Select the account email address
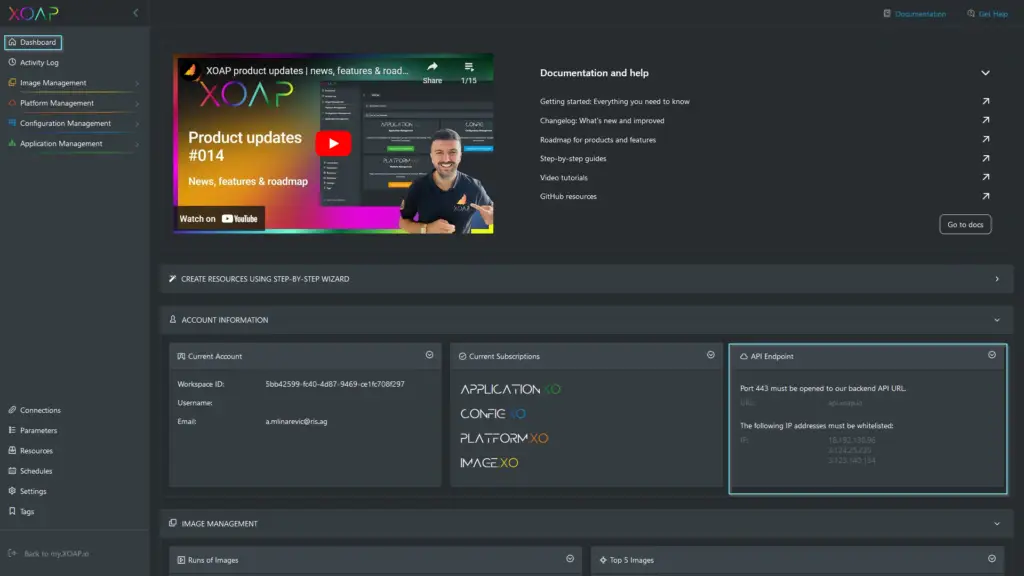1024x576 pixels. coord(296,421)
